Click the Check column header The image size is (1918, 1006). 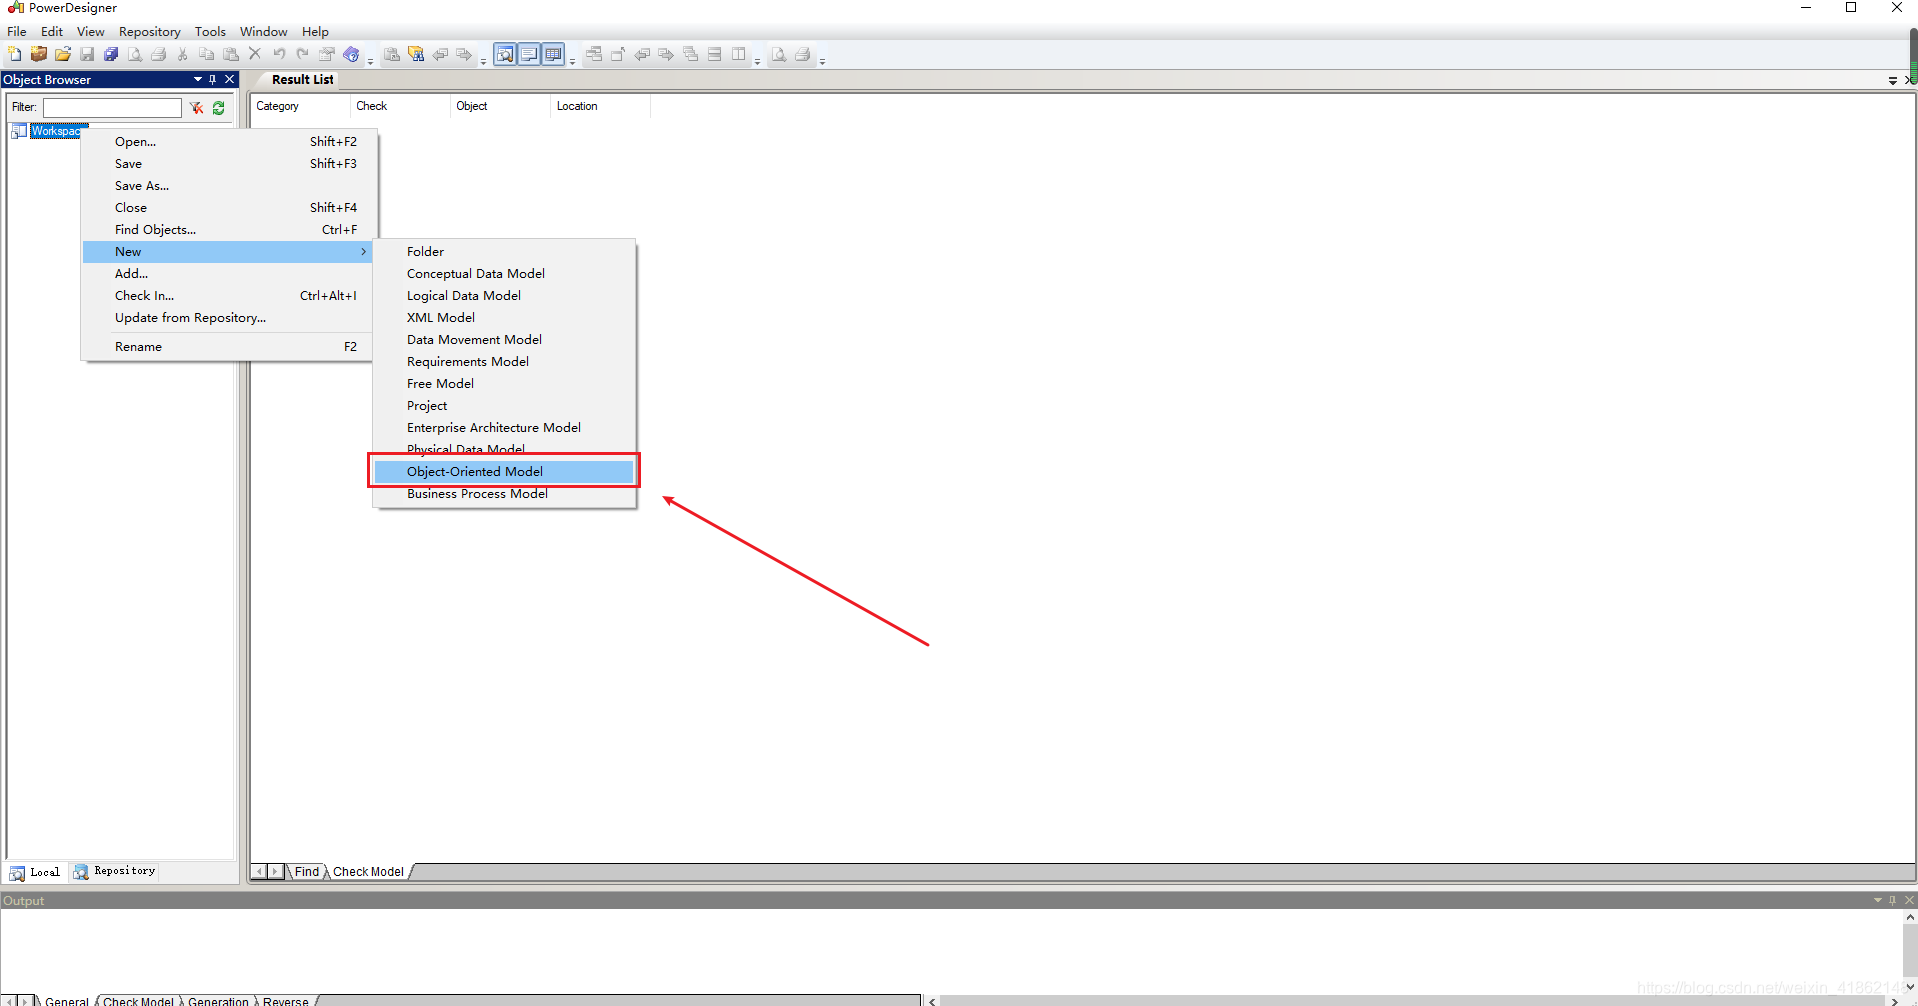(x=400, y=106)
